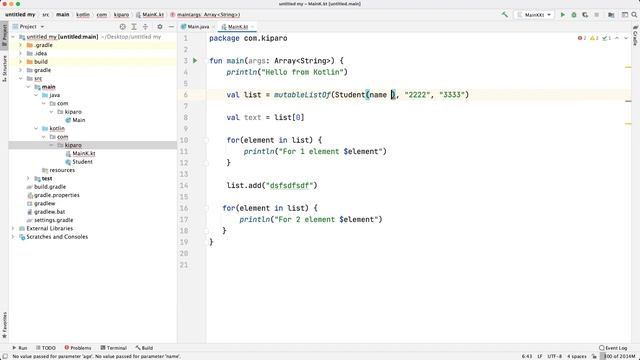
Task: Expand External Libraries node
Action: 13,229
